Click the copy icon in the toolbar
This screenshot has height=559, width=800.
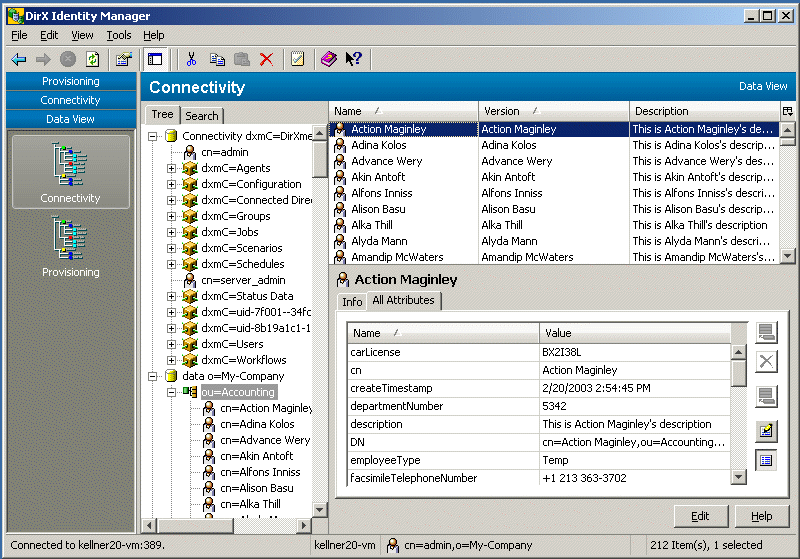click(x=217, y=59)
